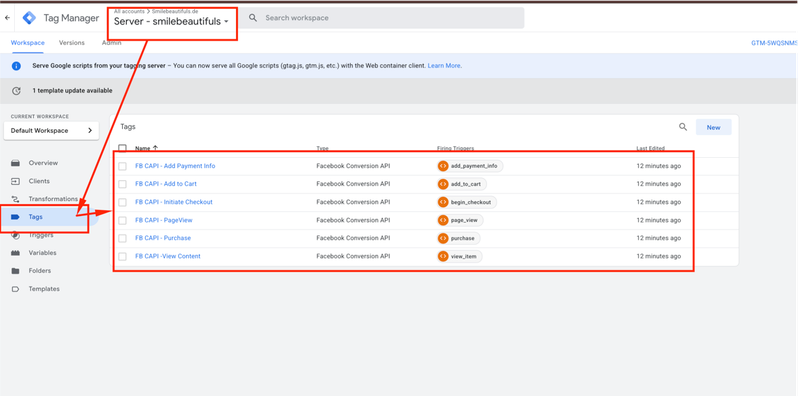Click the GTM container ID link
The width and height of the screenshot is (798, 396).
pos(774,43)
